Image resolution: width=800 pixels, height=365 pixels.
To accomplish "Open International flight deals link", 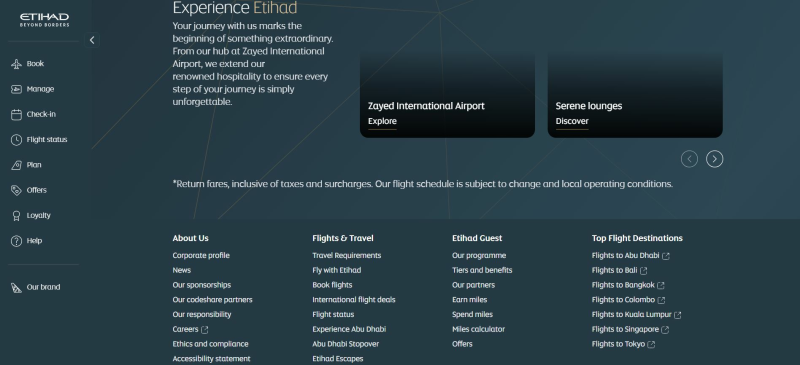I will pyautogui.click(x=354, y=300).
